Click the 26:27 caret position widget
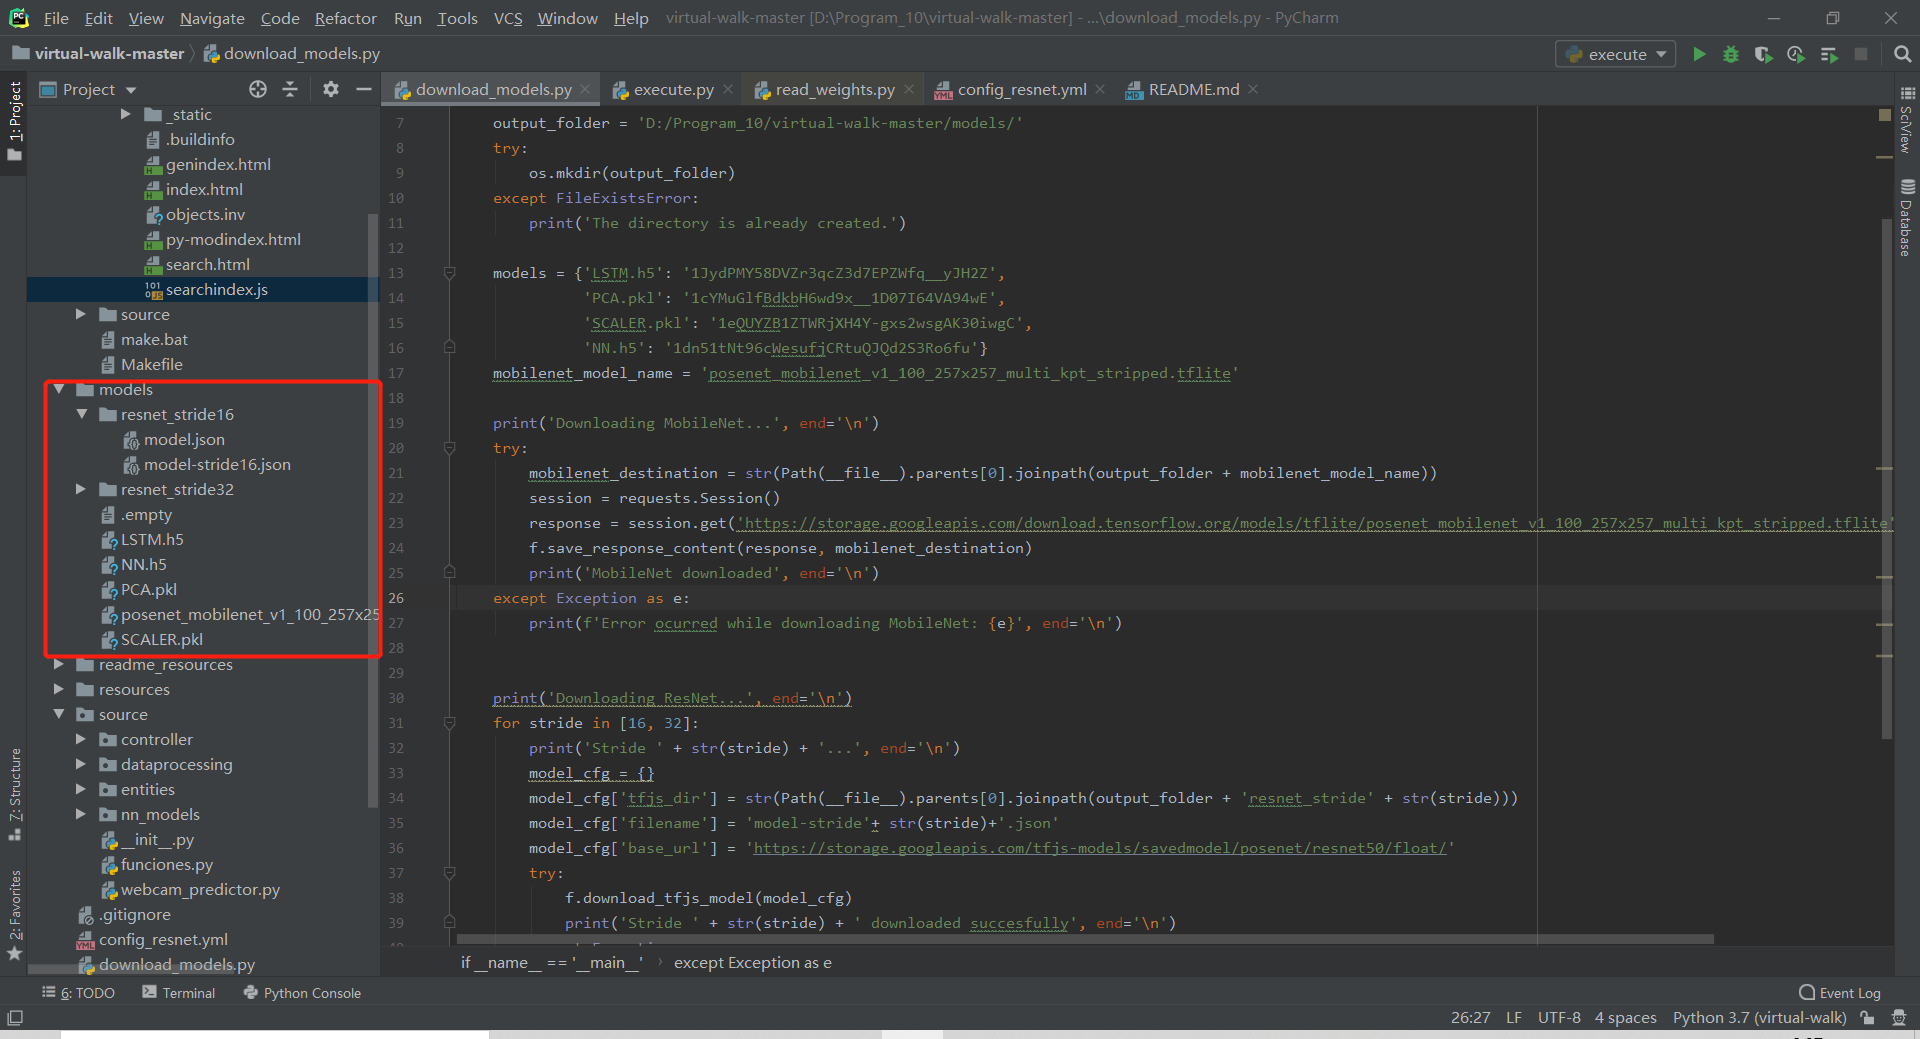1920x1039 pixels. (1470, 1017)
